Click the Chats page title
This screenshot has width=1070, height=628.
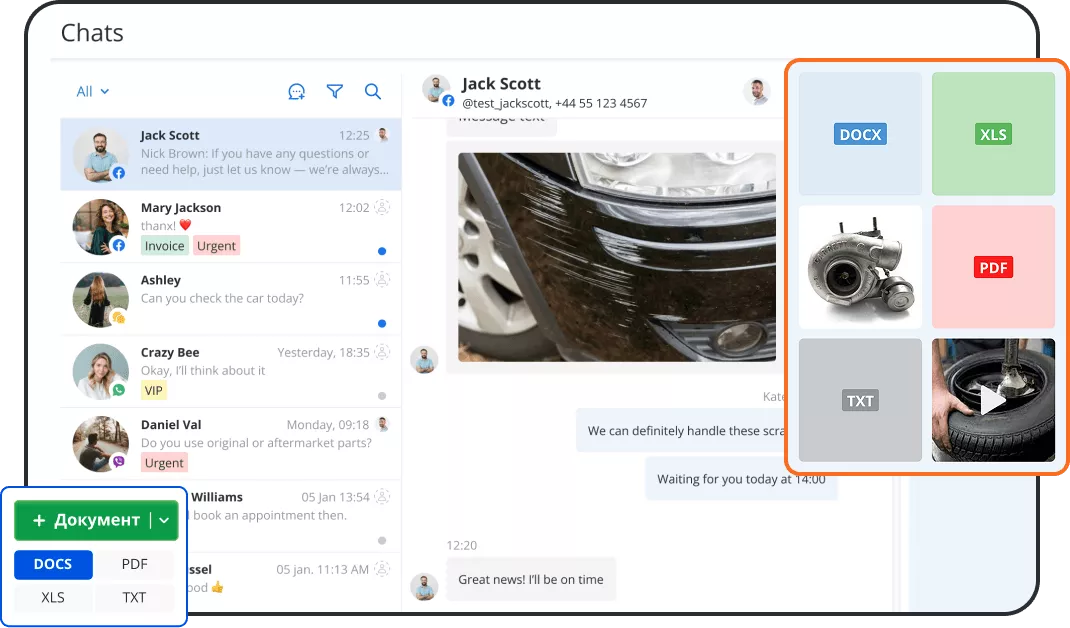[92, 33]
